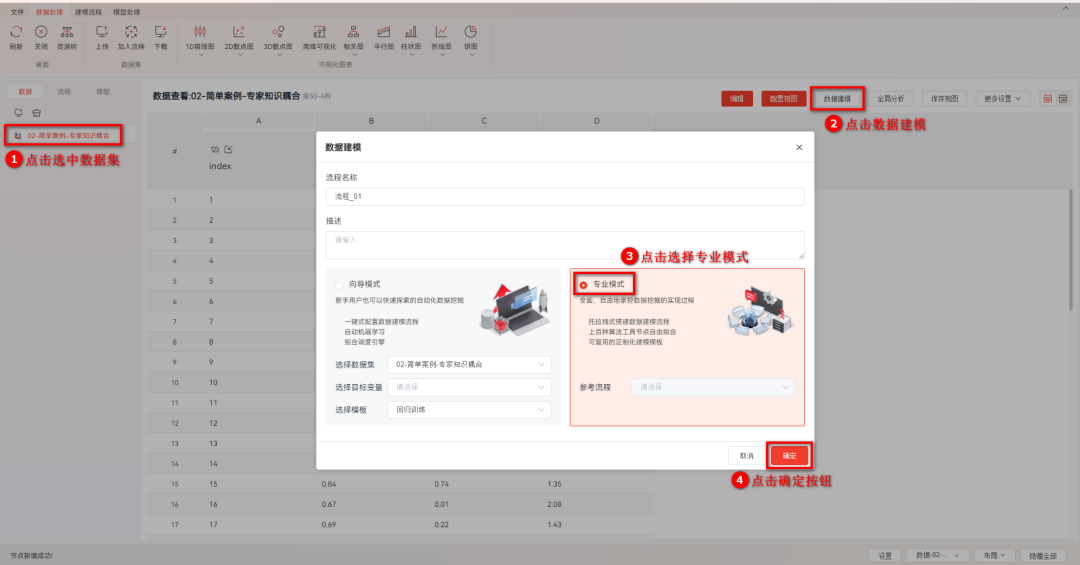The image size is (1080, 565).
Task: Close the 数据建模 dialog with X
Action: pos(799,147)
